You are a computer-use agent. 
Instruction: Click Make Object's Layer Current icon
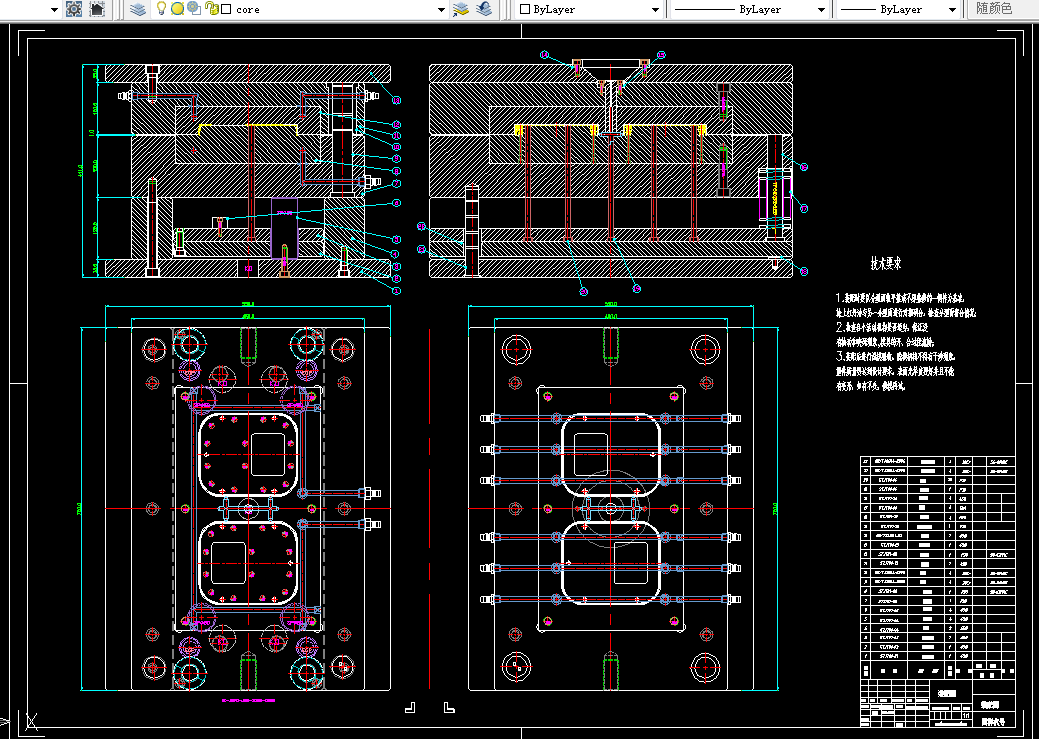[461, 9]
